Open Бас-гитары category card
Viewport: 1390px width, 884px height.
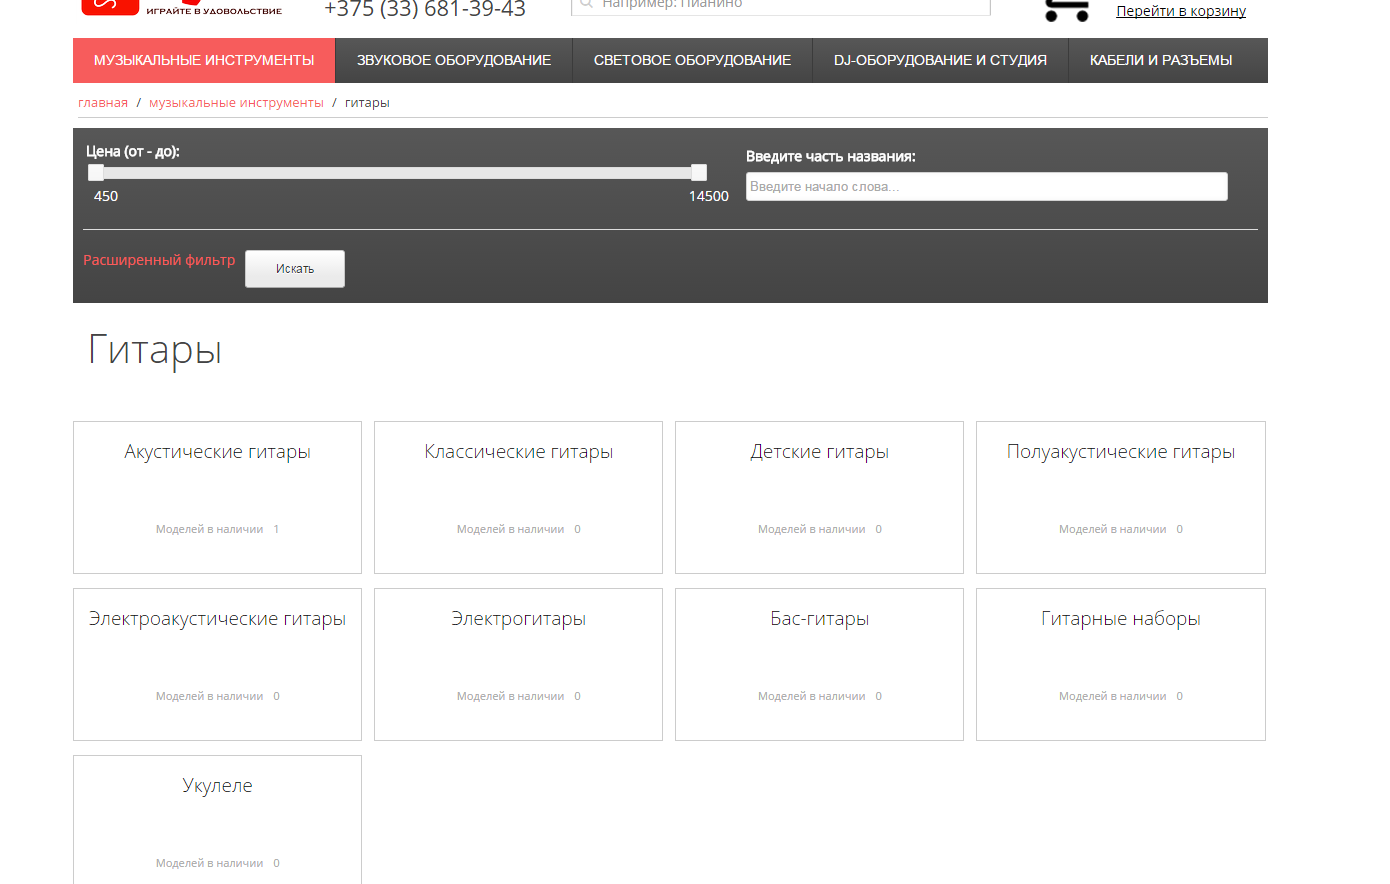tap(819, 664)
